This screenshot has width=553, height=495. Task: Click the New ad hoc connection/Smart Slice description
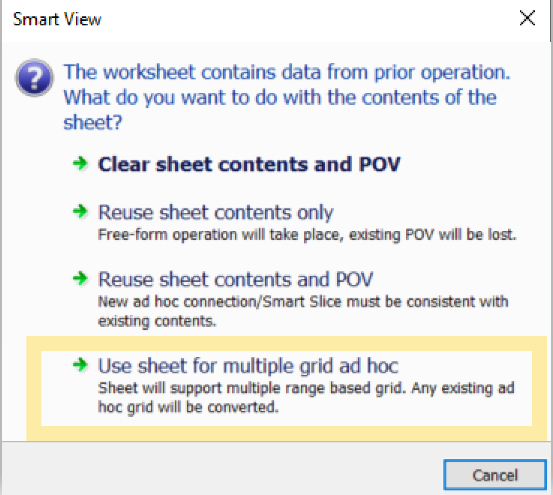click(x=303, y=311)
